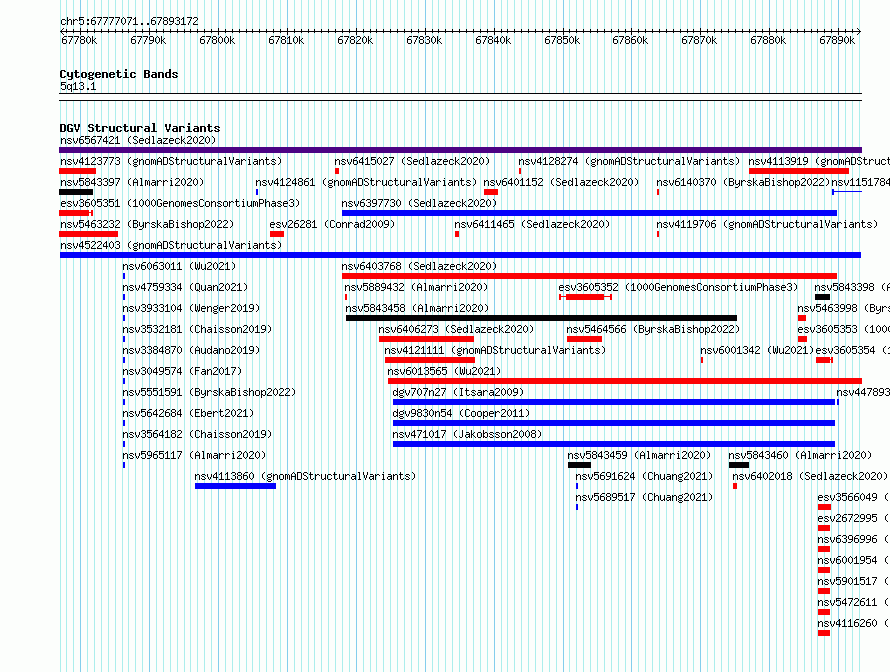The height and width of the screenshot is (672, 890).
Task: Click esv3605352 1000Genomes label
Action: (x=678, y=287)
